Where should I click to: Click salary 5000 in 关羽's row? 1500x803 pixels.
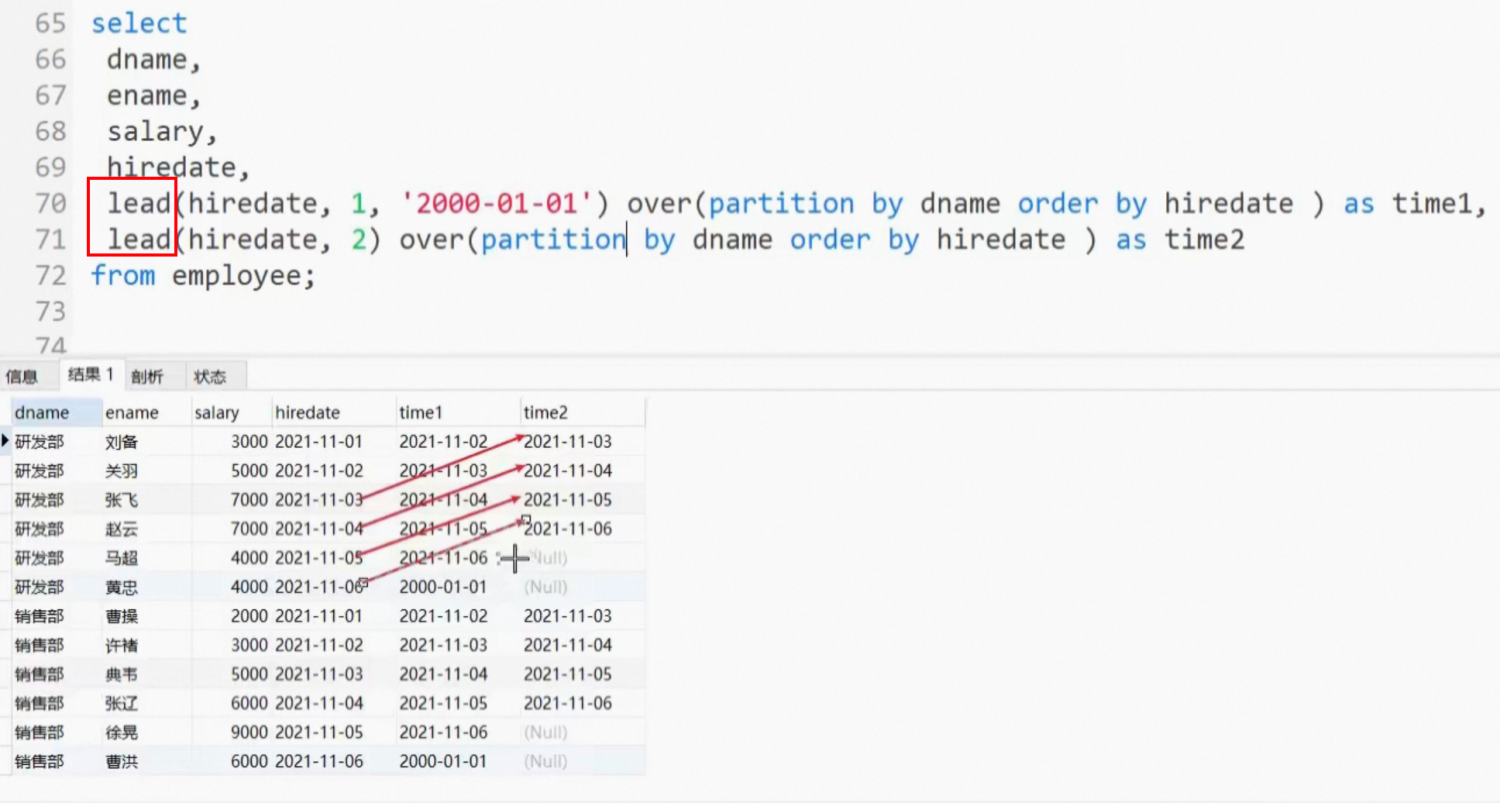[250, 470]
